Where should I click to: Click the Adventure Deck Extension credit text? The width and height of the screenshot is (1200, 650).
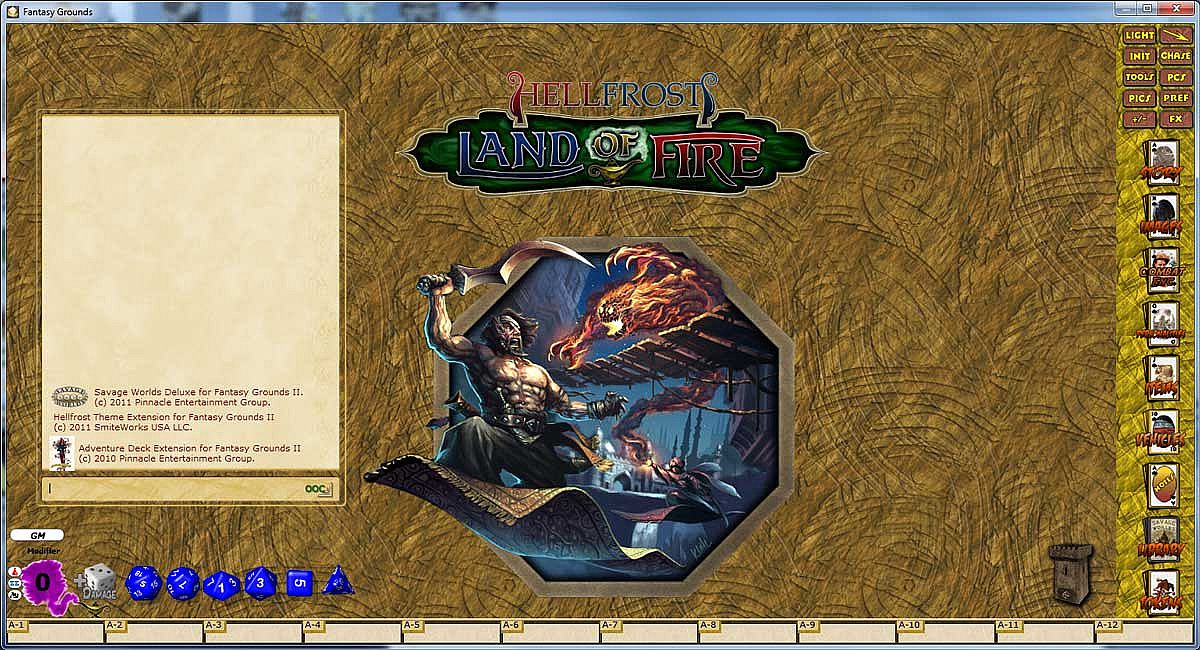coord(189,453)
